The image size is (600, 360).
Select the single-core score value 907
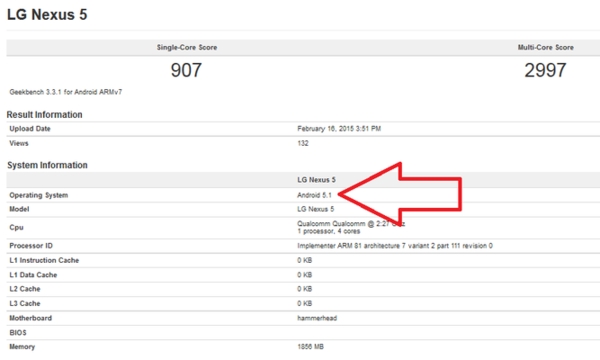click(x=186, y=70)
